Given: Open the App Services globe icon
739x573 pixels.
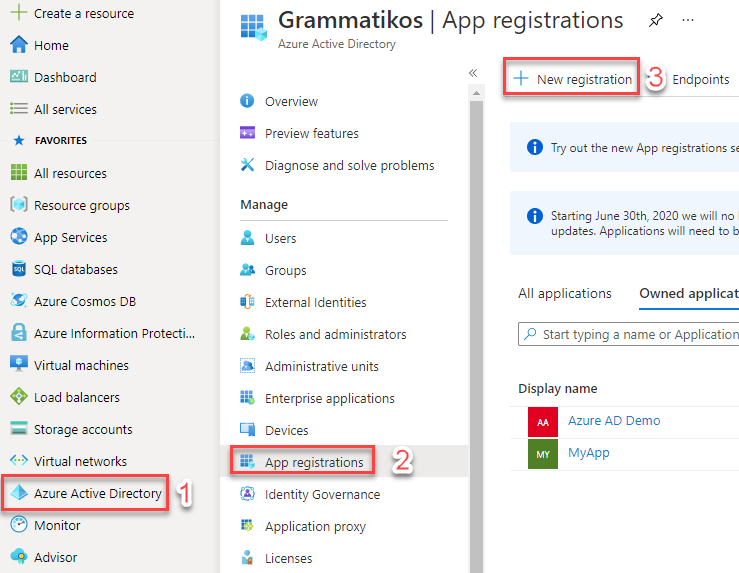Looking at the screenshot, I should [x=19, y=237].
